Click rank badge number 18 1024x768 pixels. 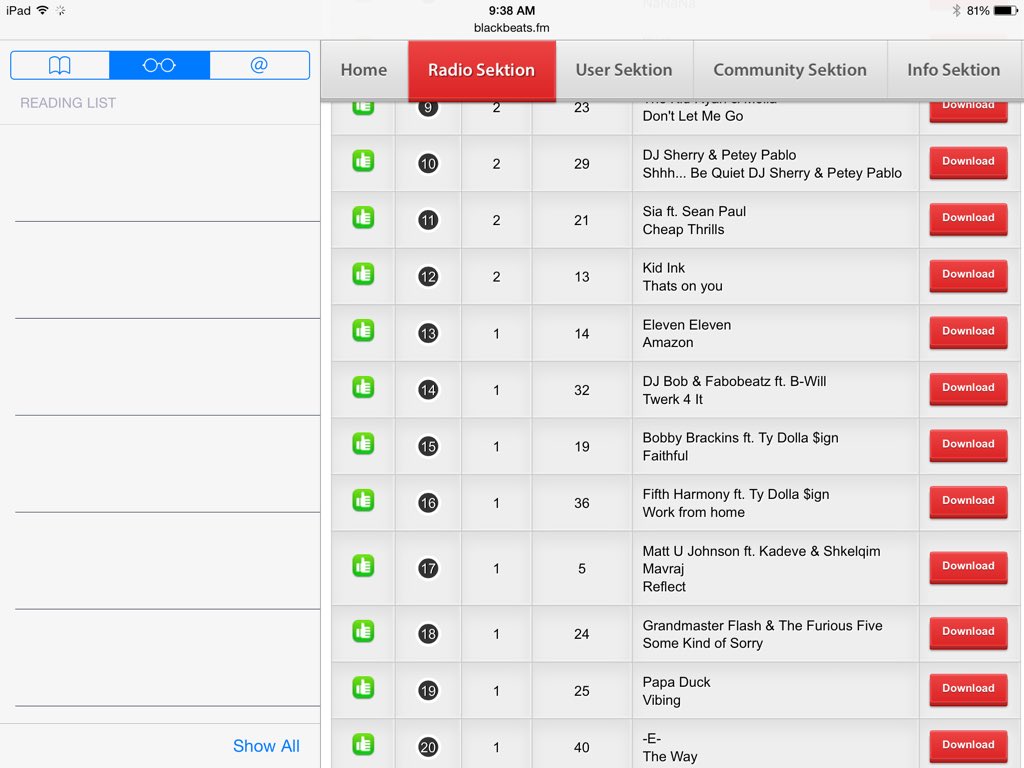click(428, 633)
